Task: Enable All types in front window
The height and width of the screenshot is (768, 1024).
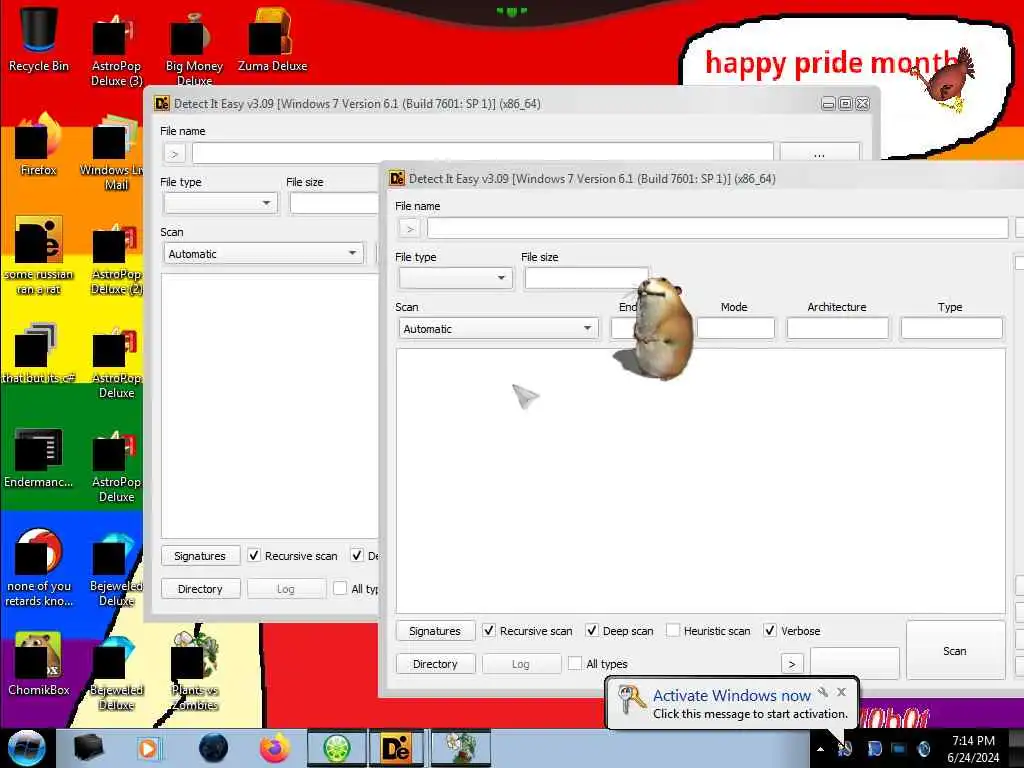Action: (x=575, y=664)
